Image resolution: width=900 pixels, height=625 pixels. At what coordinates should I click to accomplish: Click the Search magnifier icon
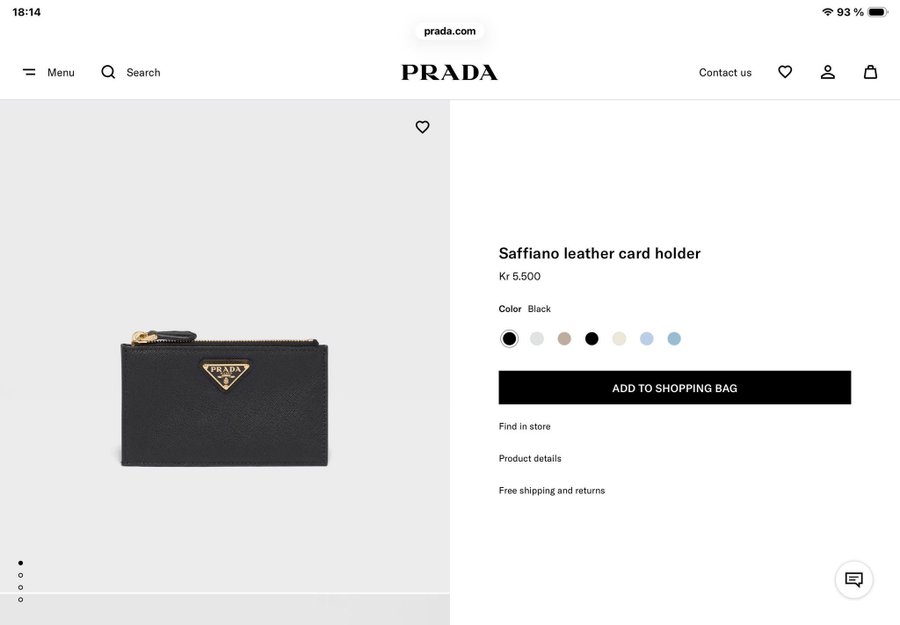[108, 72]
